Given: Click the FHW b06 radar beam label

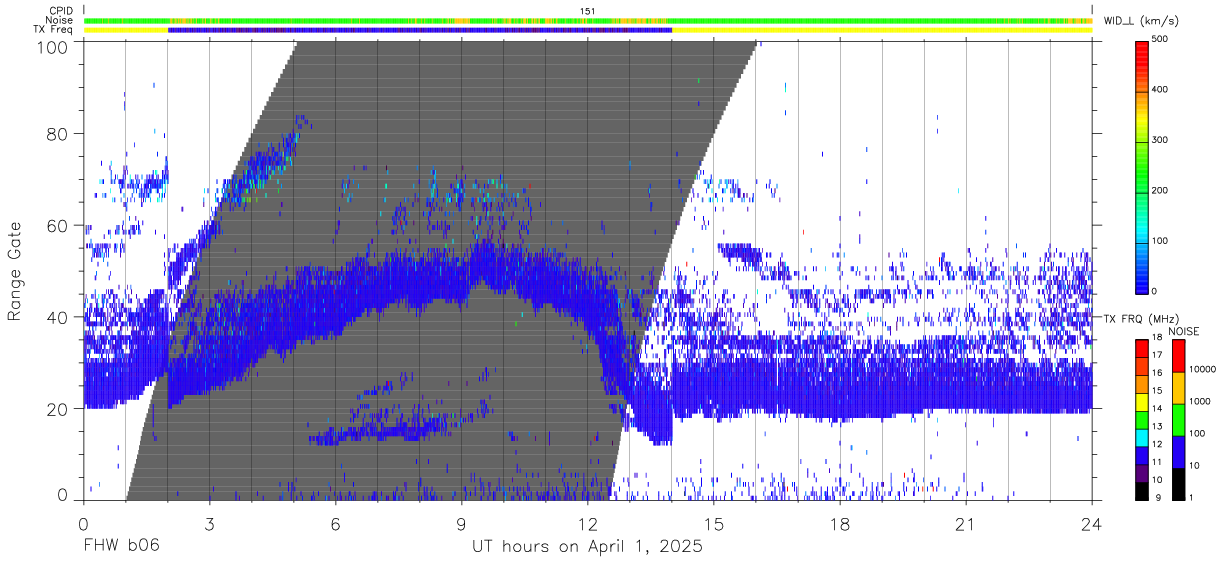Looking at the screenshot, I should pyautogui.click(x=120, y=547).
